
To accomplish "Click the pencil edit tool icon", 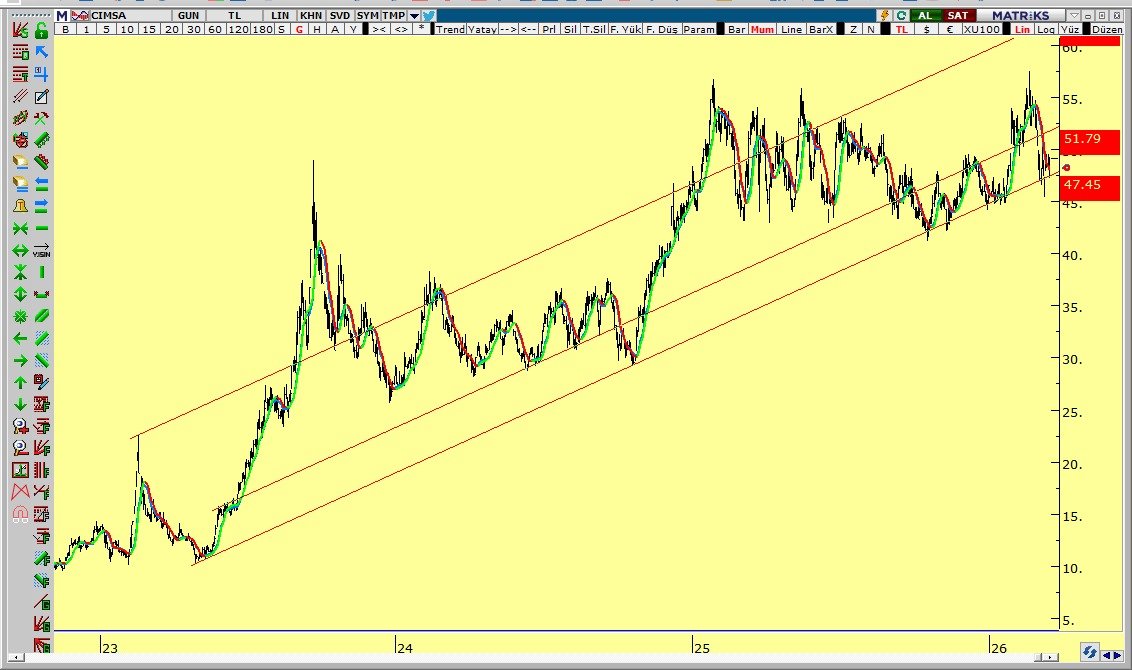I will [41, 96].
